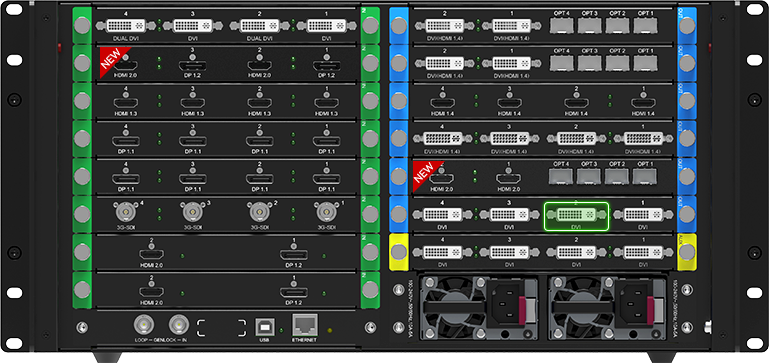Viewport: 769px width, 363px height.
Task: Click the NEW badge on the HDMI 2.0 input card
Action: pyautogui.click(x=114, y=61)
